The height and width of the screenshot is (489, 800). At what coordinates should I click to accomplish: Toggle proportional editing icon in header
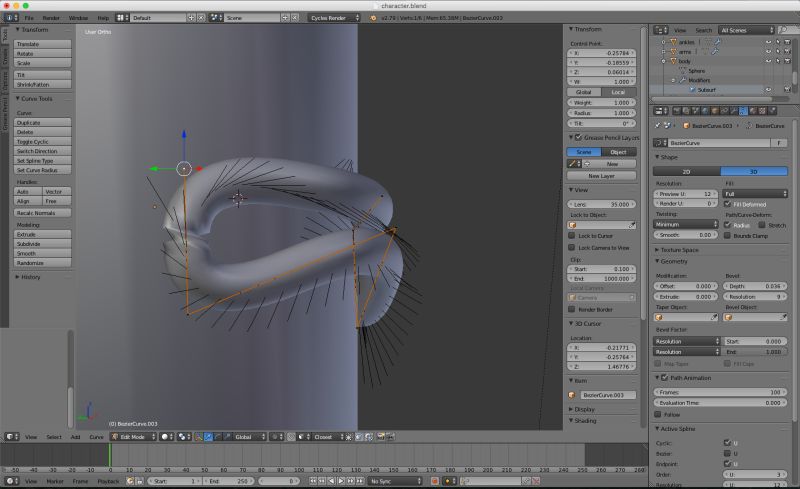point(276,437)
